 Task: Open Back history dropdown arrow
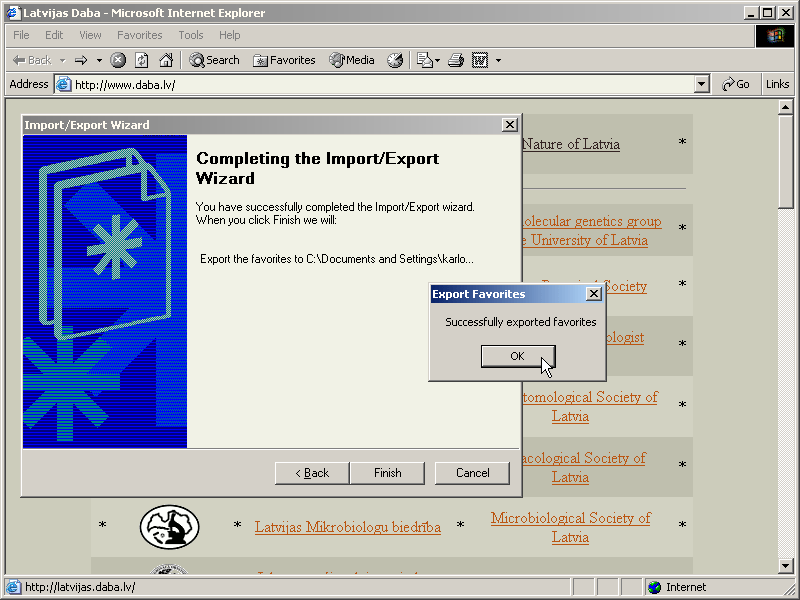[62, 60]
